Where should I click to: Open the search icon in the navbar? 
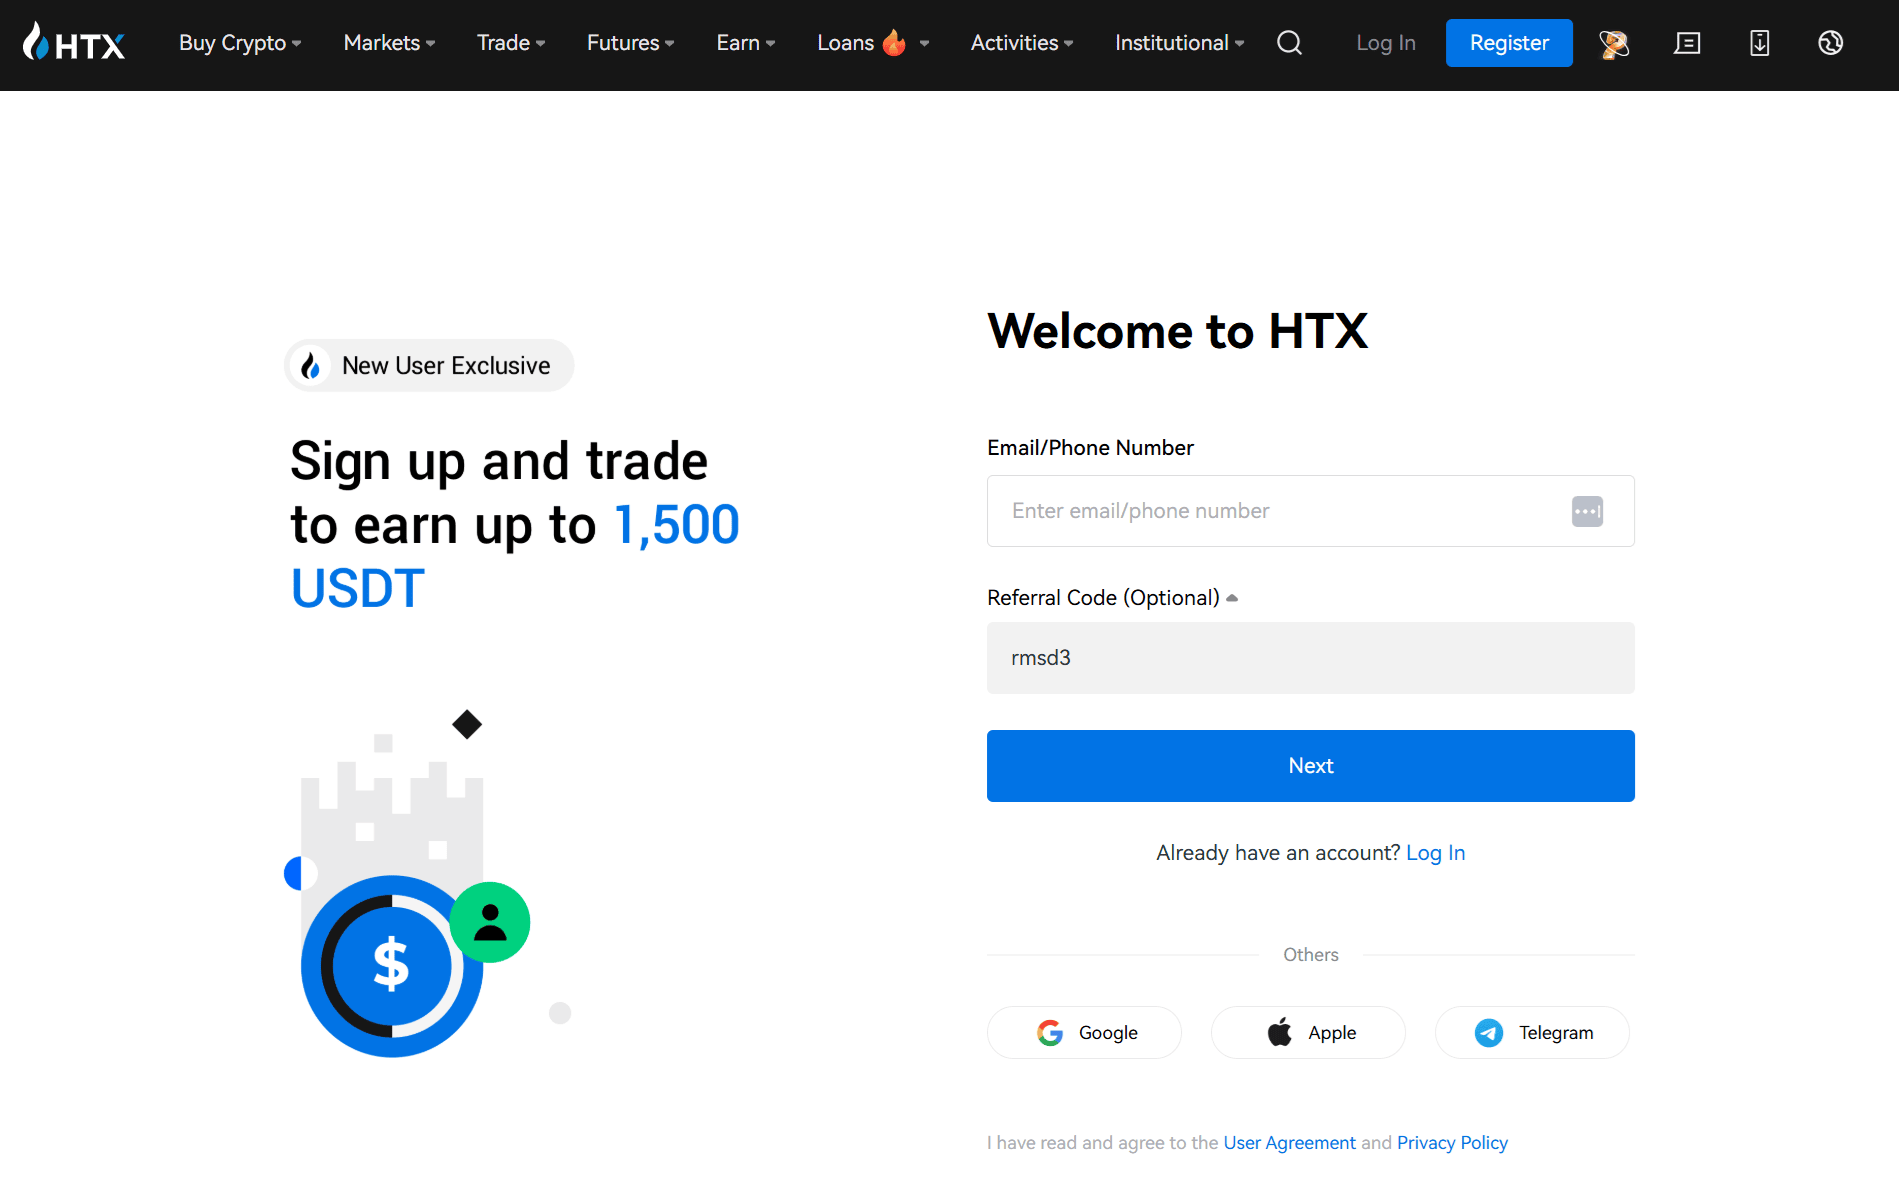[x=1289, y=43]
